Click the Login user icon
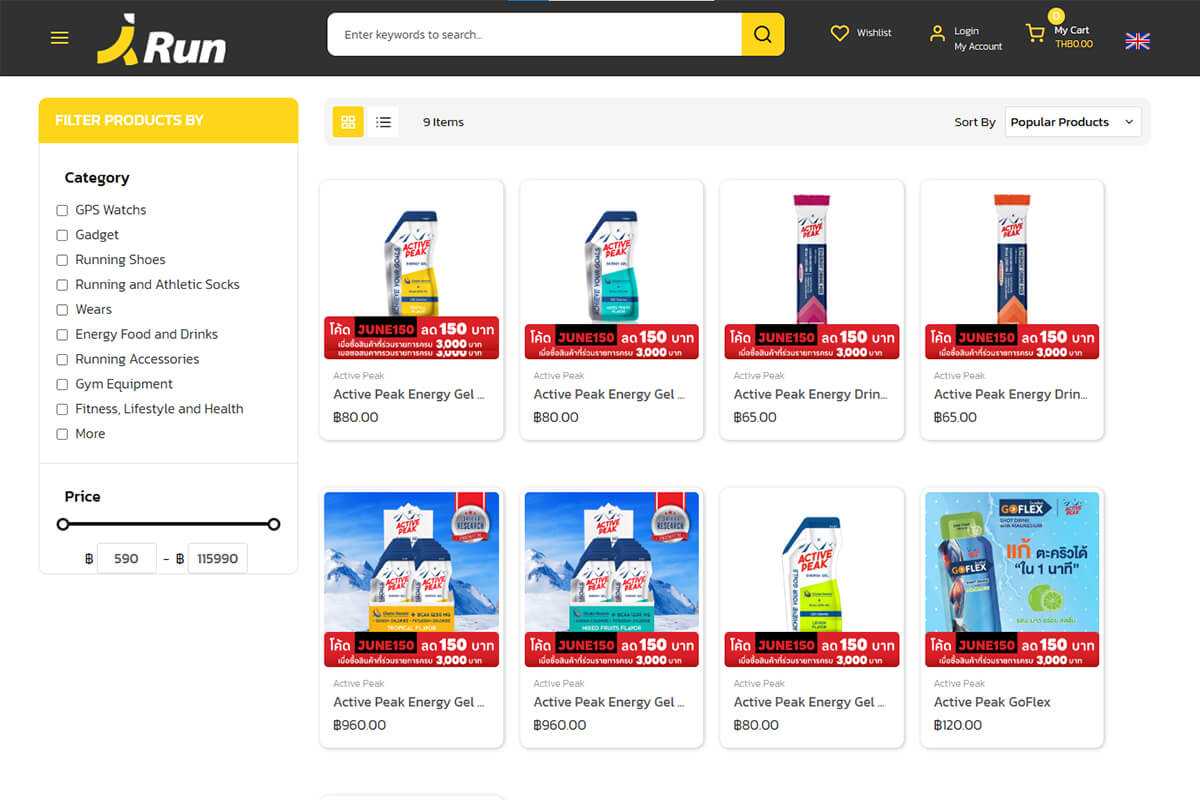 coord(937,33)
